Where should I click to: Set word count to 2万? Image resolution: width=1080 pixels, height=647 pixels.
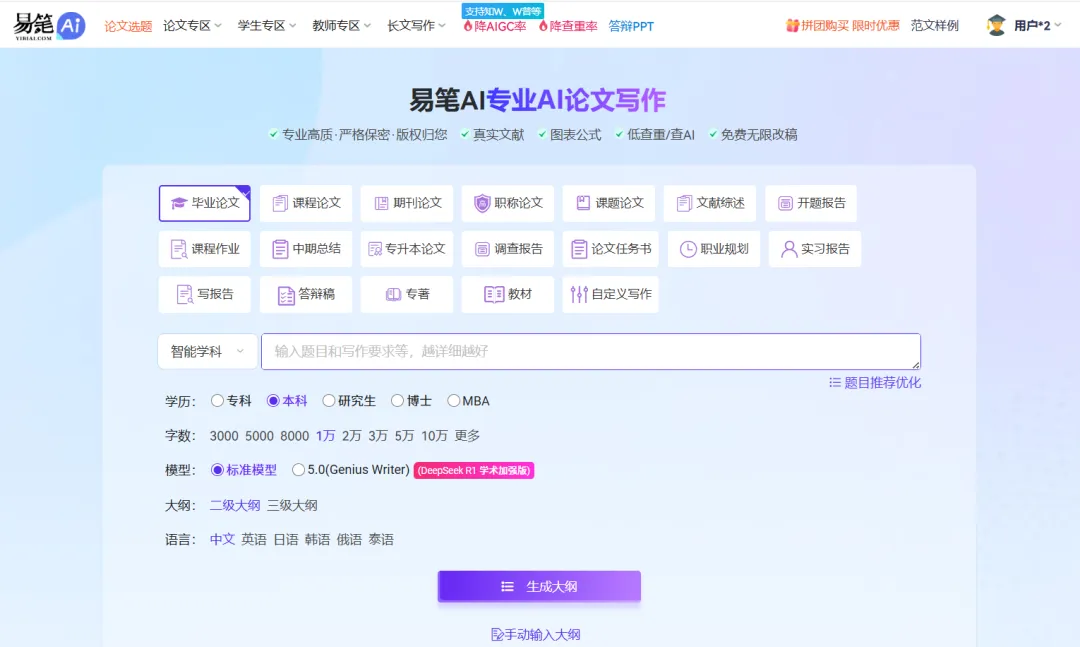pyautogui.click(x=351, y=435)
